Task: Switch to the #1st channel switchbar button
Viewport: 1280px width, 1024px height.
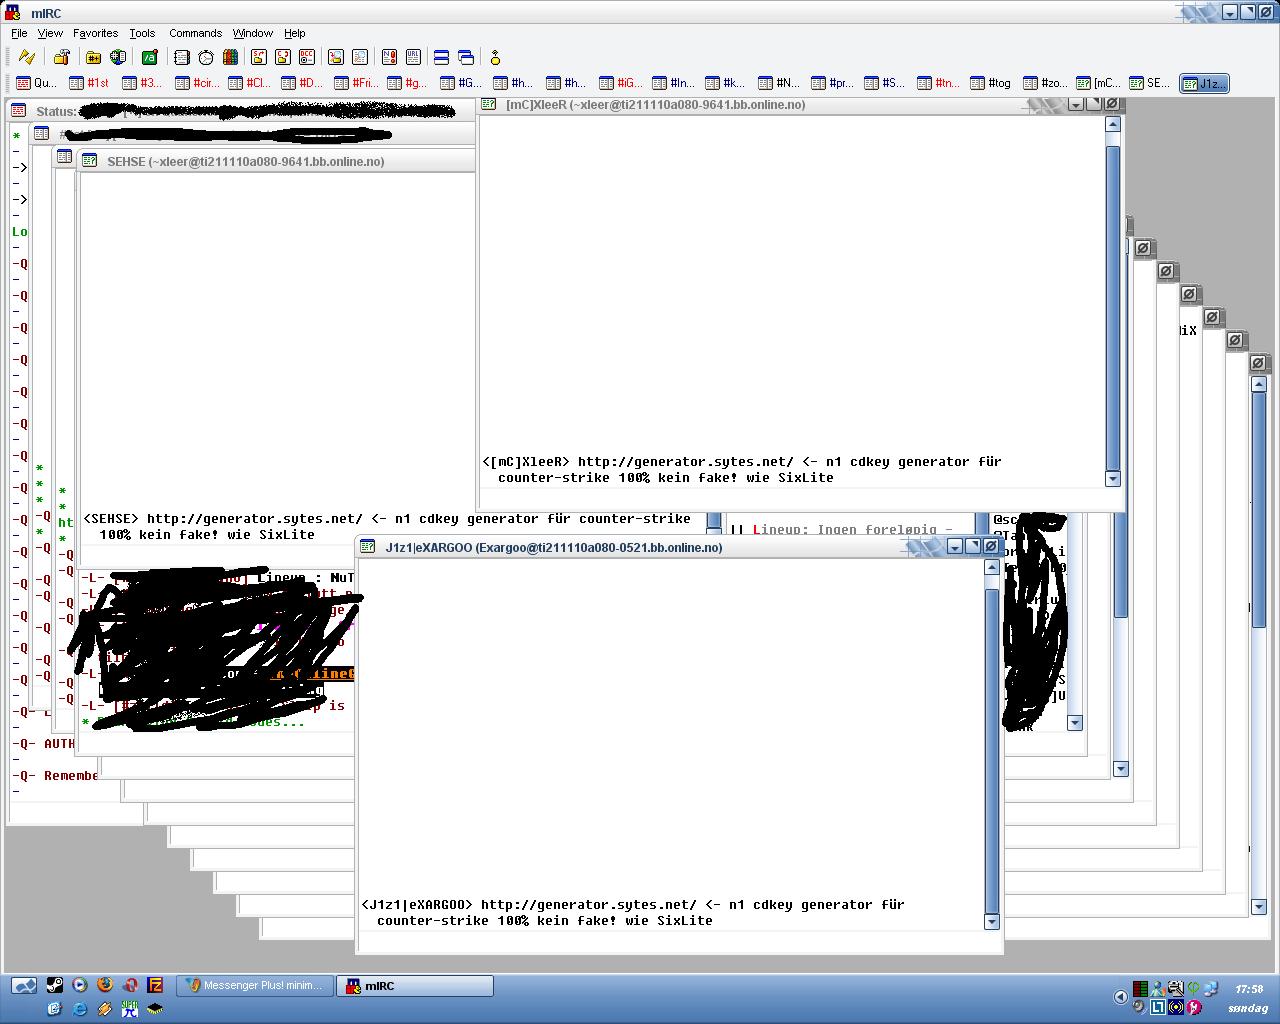Action: (x=90, y=83)
